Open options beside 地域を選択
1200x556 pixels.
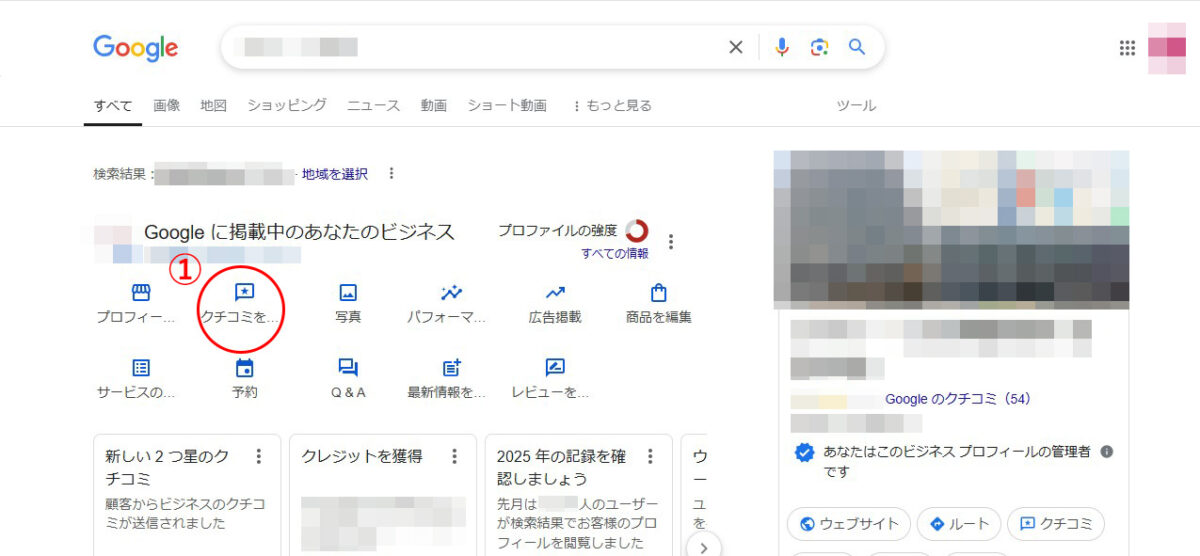(391, 174)
